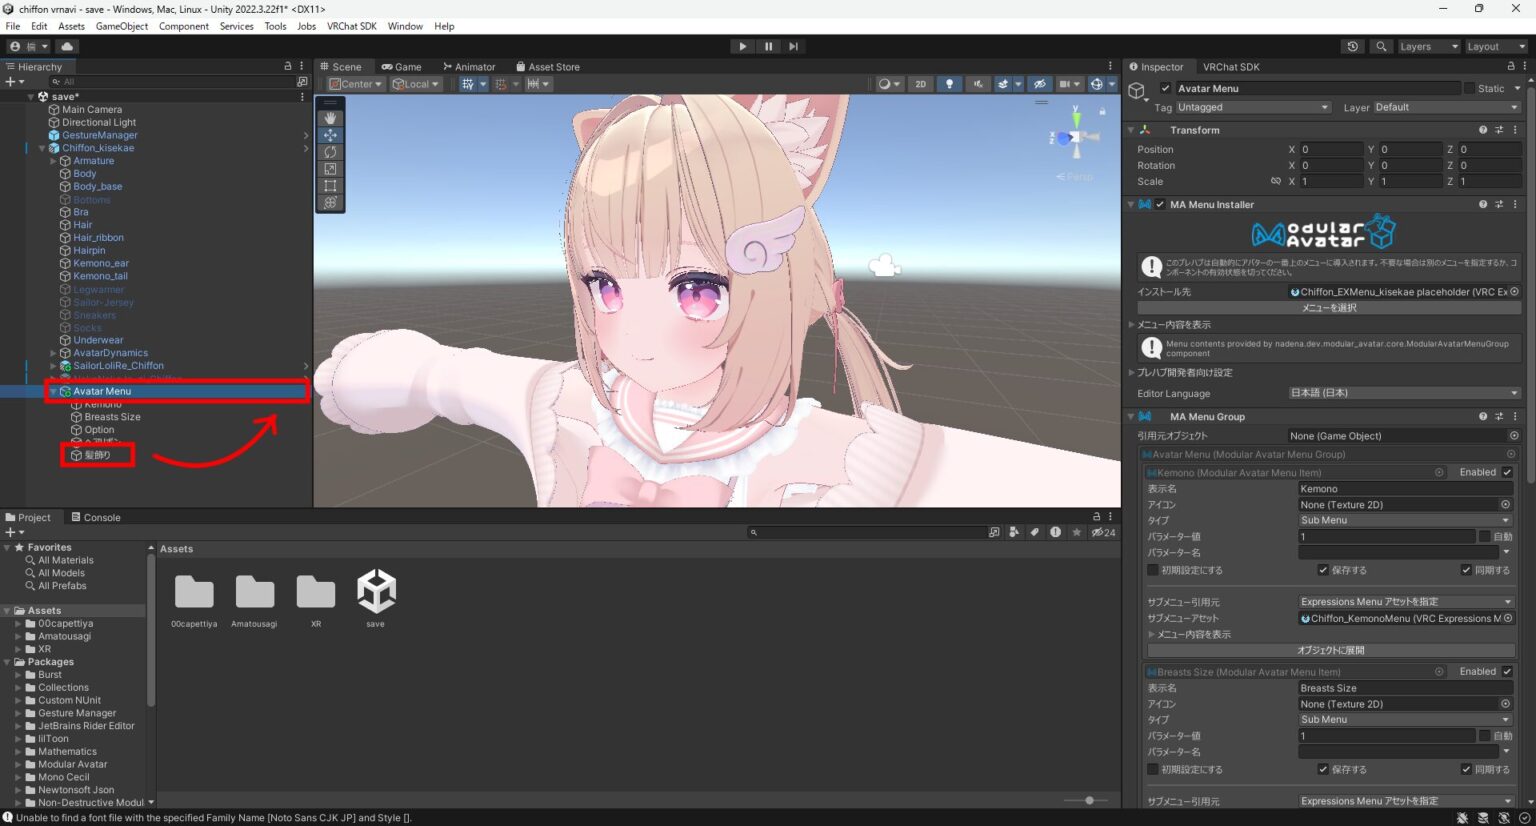Select the Scale tool

(x=330, y=169)
